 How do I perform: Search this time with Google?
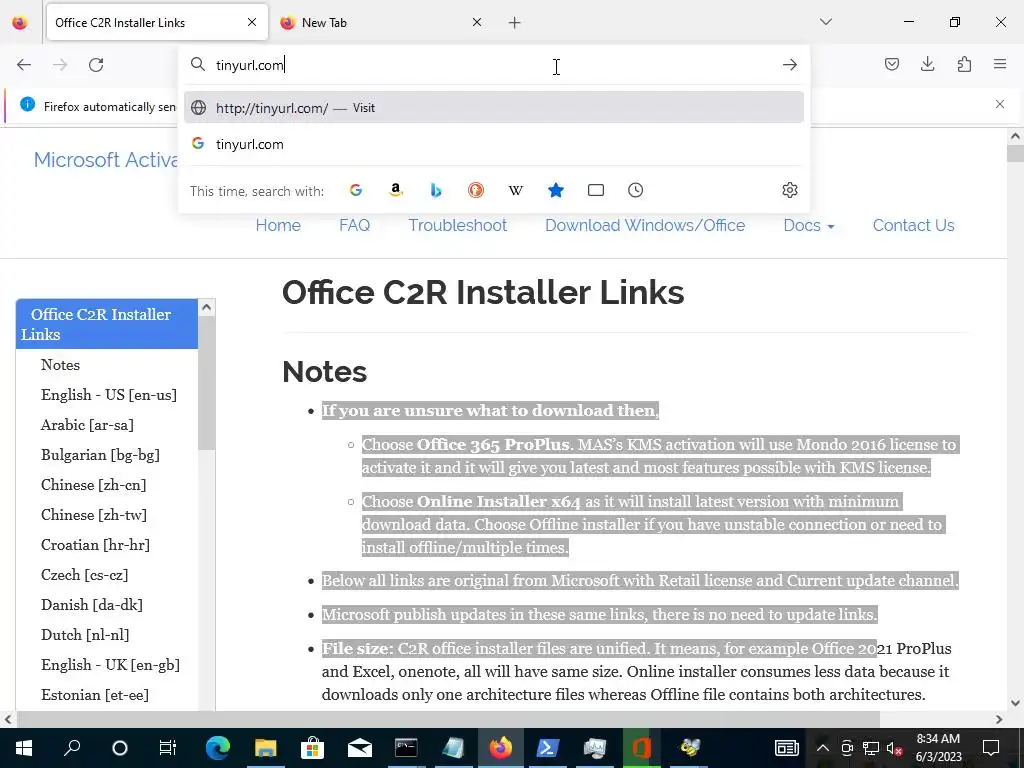tap(356, 190)
